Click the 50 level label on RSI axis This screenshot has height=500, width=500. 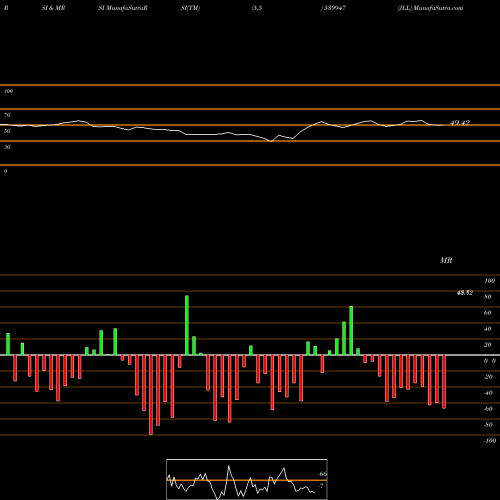7,131
